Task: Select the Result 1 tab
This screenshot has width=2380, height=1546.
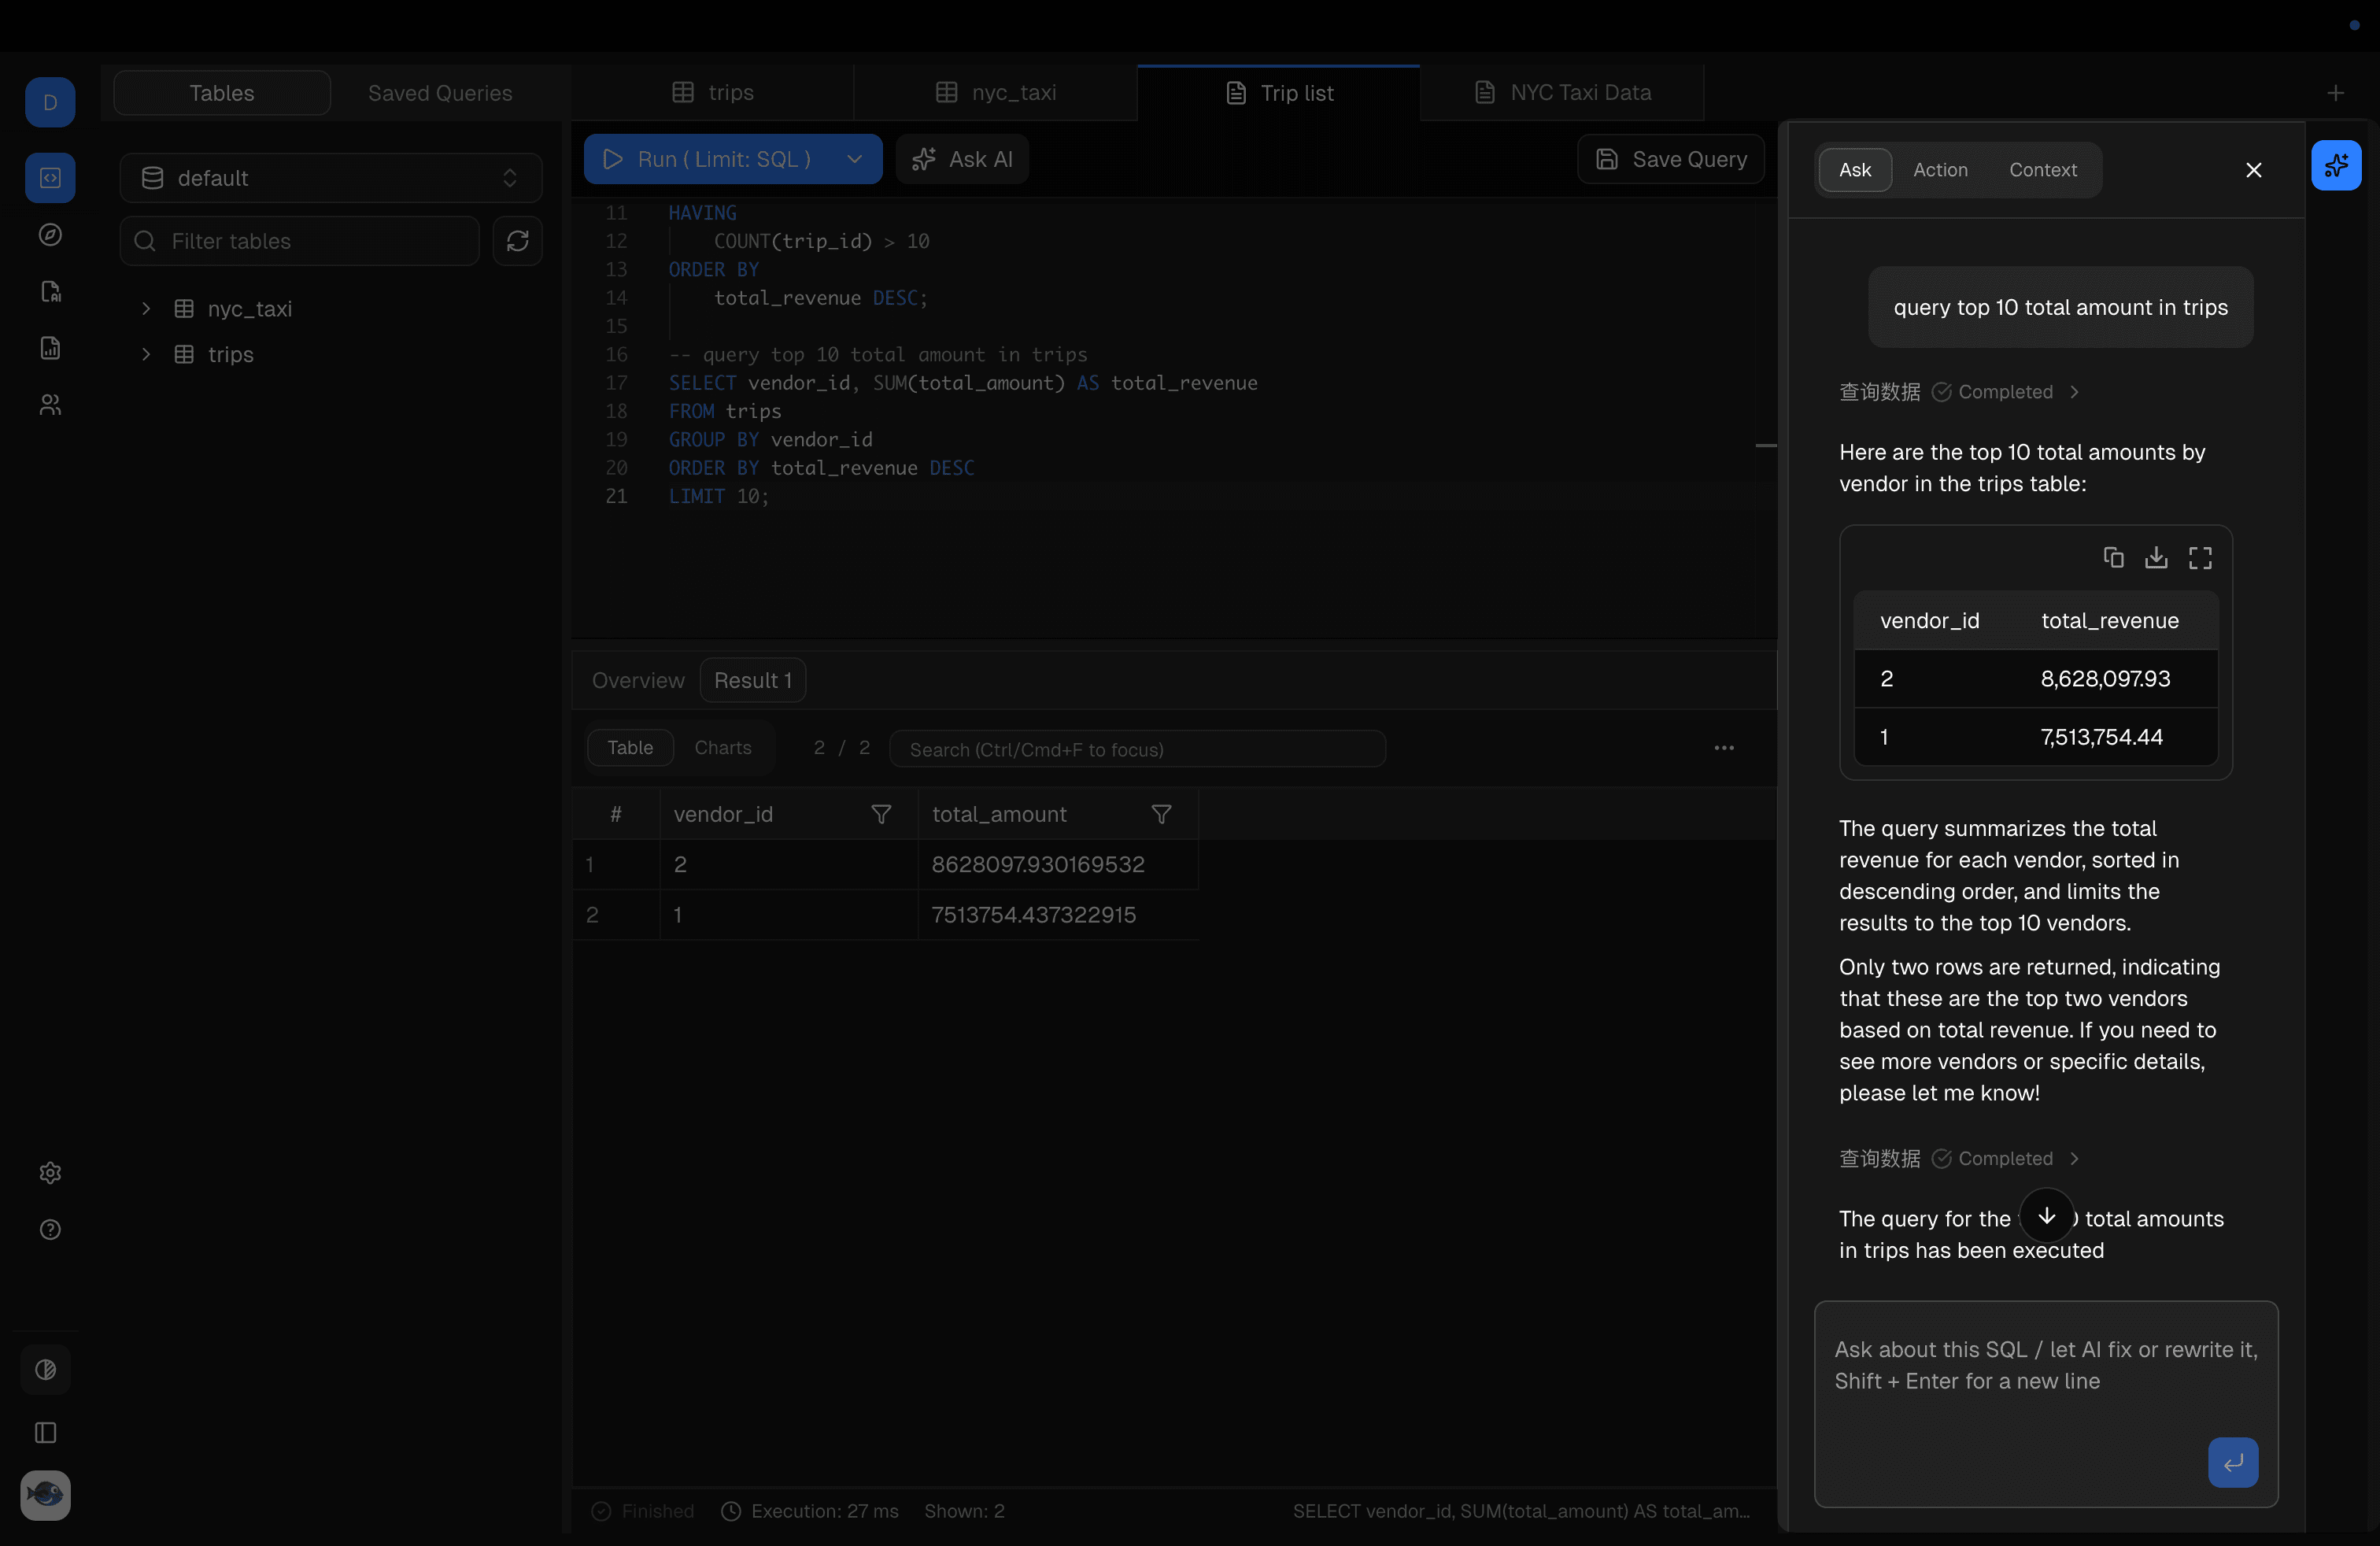Action: click(x=753, y=681)
